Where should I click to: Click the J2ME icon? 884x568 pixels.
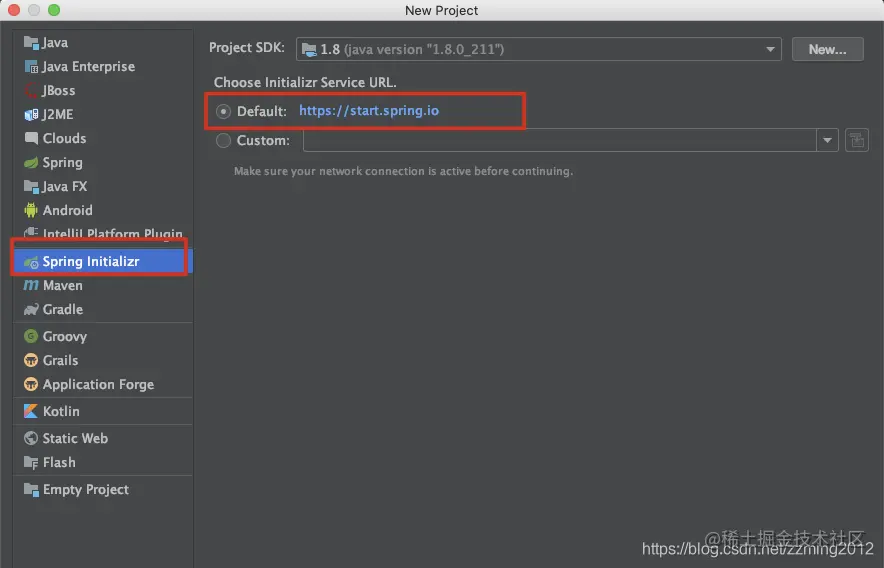click(31, 115)
